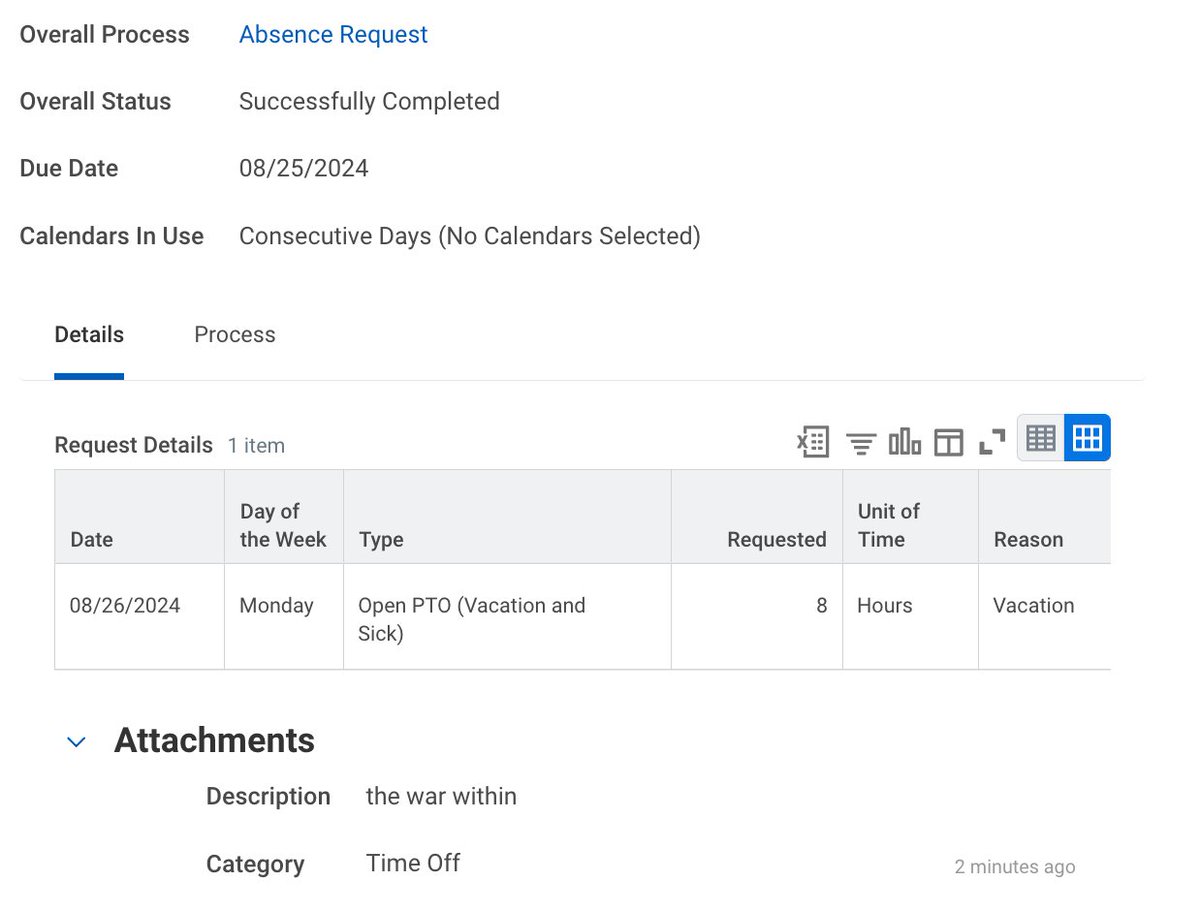Click the due date 08/25/2024 value
Viewport: 1200px width, 912px height.
[x=304, y=169]
